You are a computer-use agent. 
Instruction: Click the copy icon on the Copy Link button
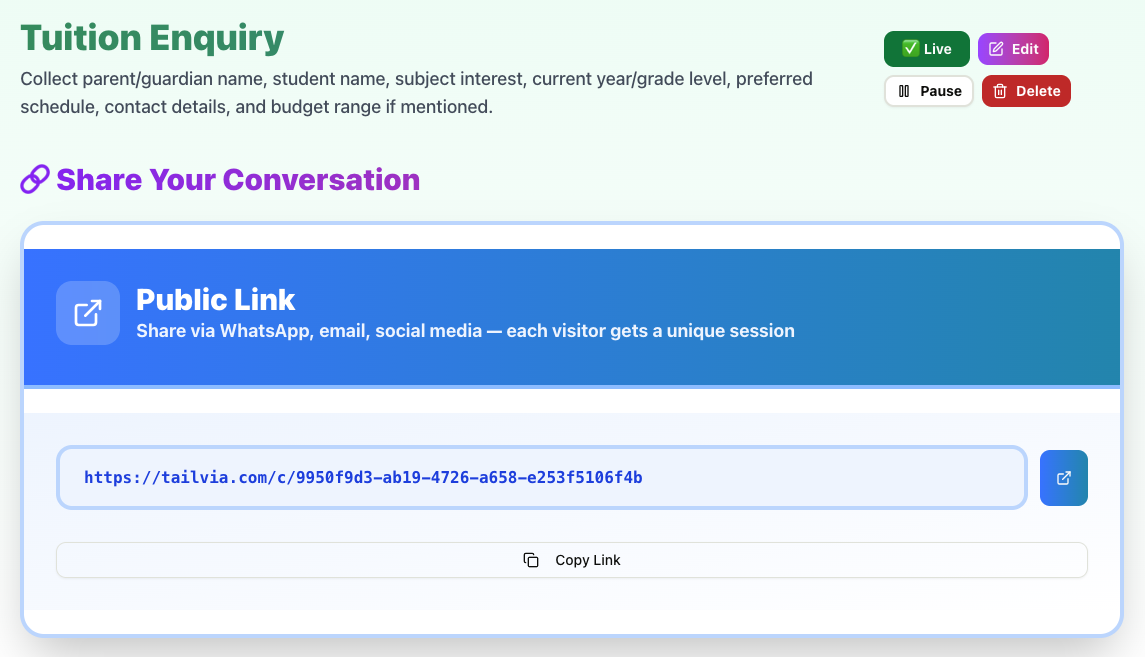(531, 560)
